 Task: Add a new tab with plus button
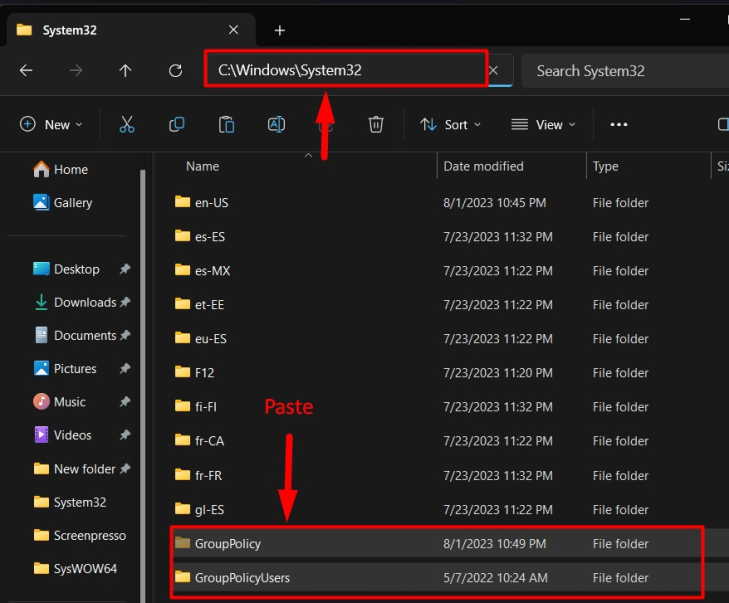[280, 30]
